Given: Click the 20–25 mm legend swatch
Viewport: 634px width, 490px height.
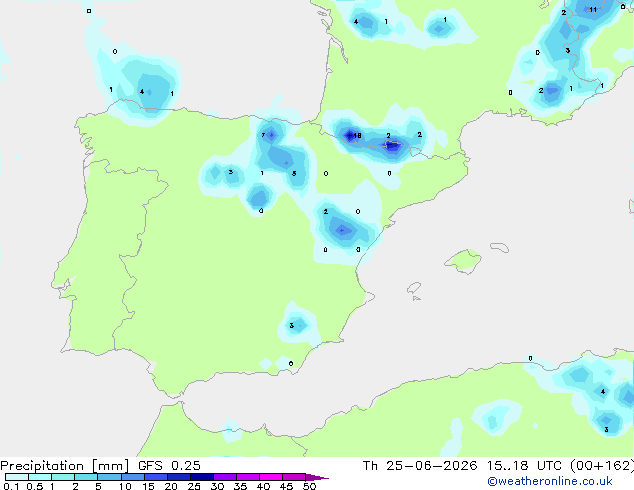Looking at the screenshot, I should click(179, 477).
